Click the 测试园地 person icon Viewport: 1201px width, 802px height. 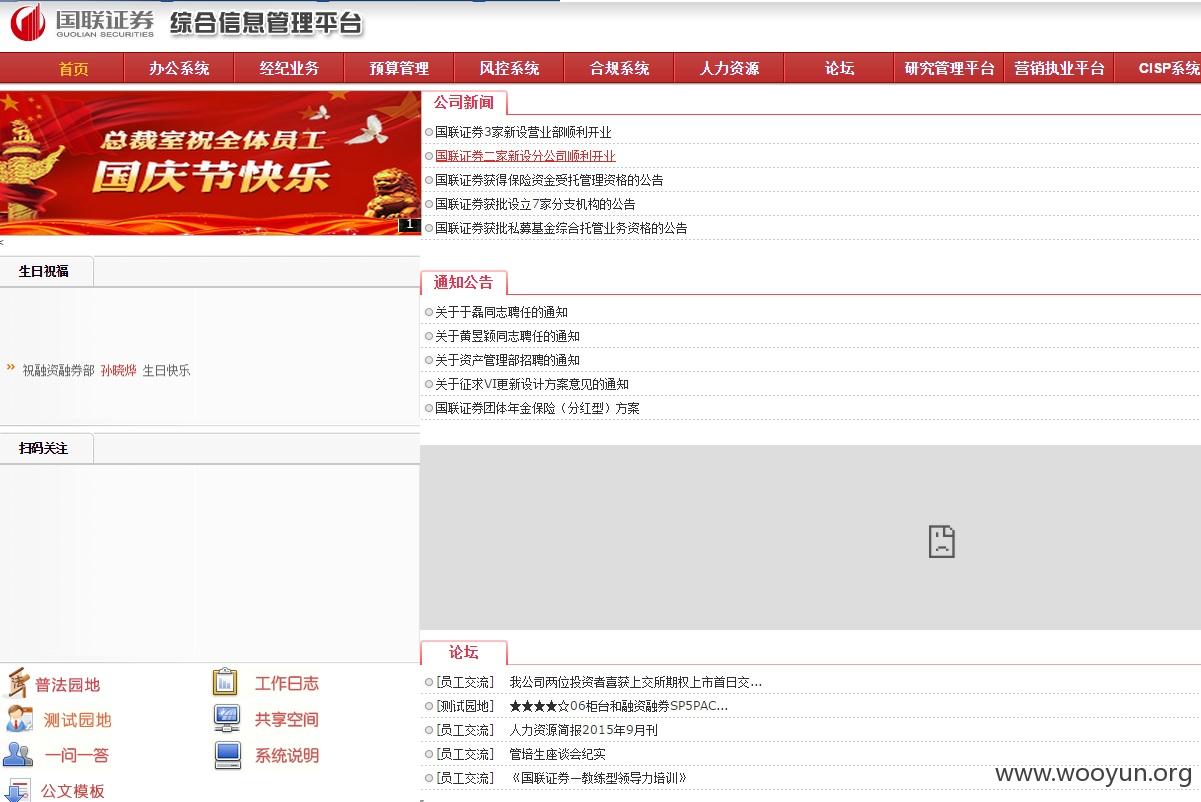pyautogui.click(x=20, y=719)
